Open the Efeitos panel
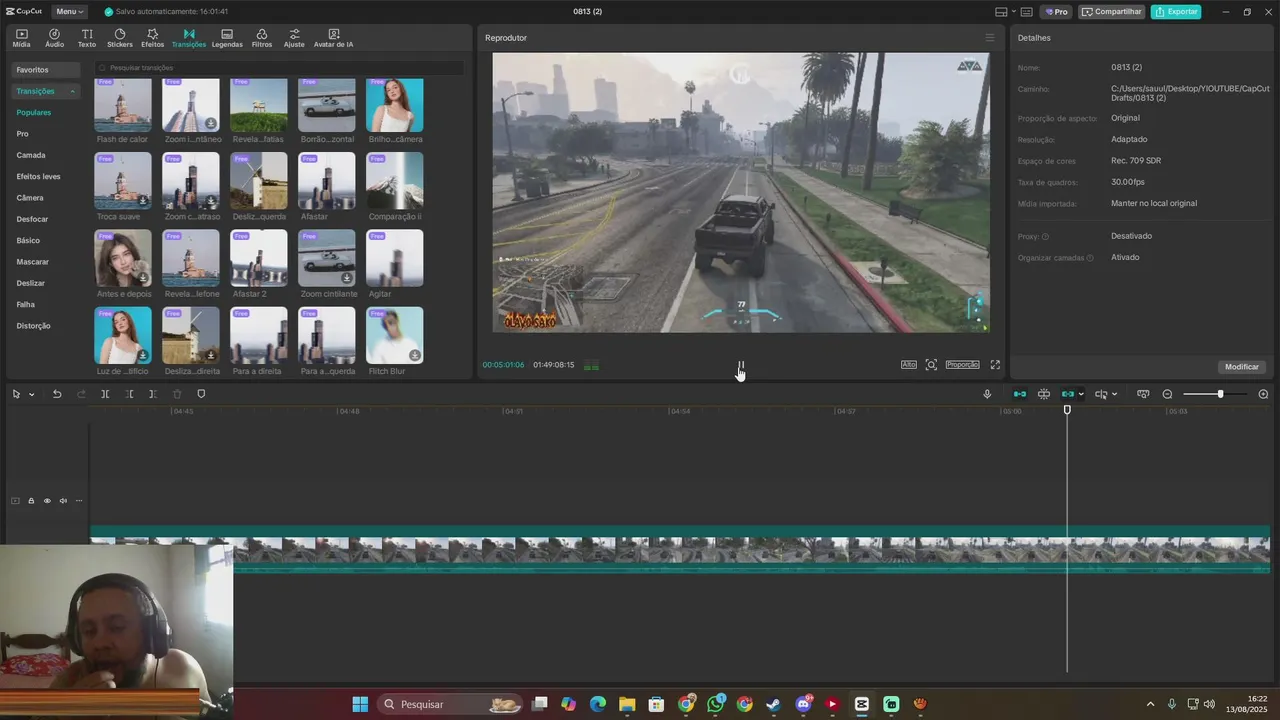The image size is (1280, 720). coord(153,38)
